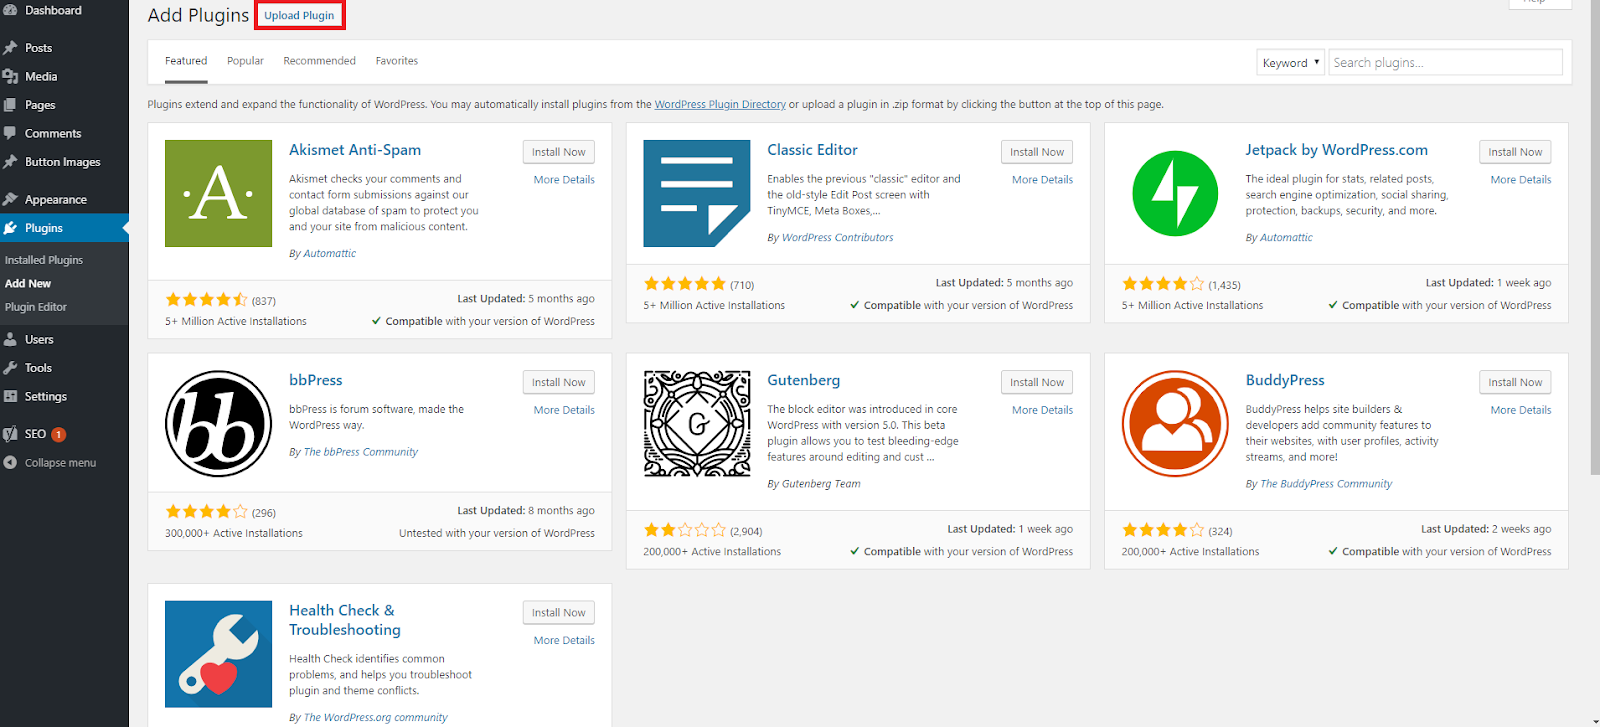This screenshot has width=1600, height=727.
Task: Click the Yoast SEO icon
Action: 10,434
